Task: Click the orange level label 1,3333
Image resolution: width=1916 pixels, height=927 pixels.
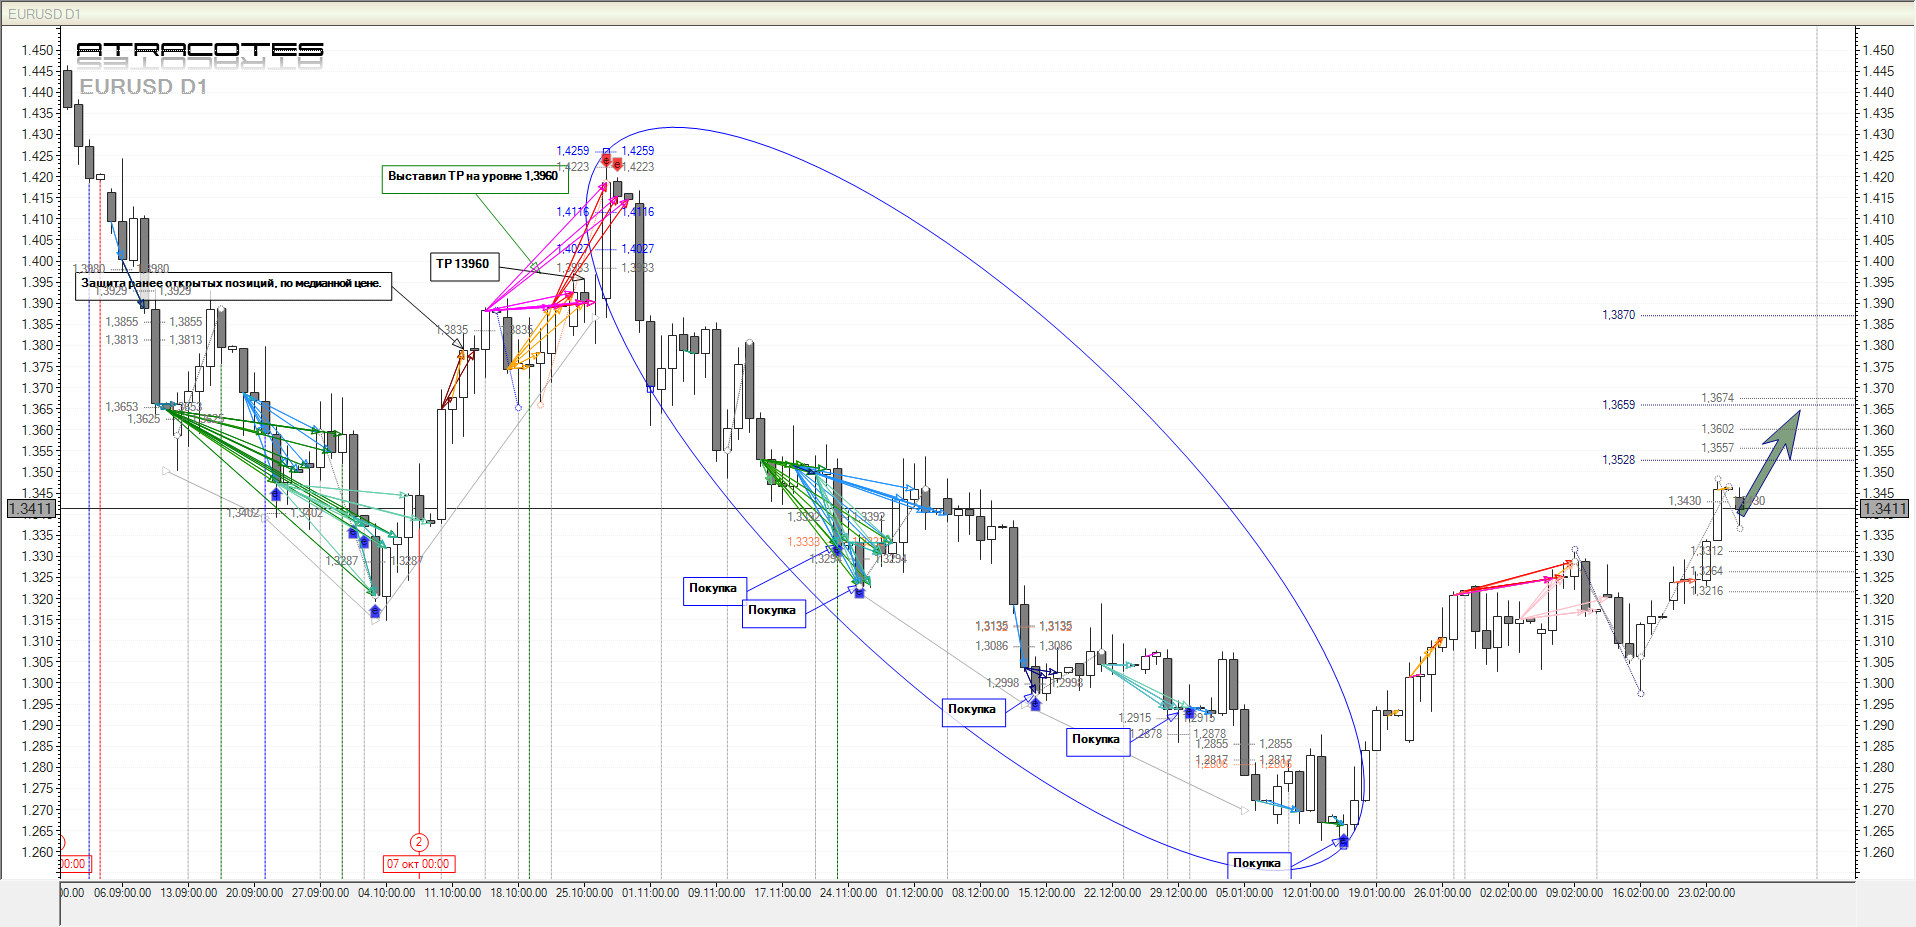Action: (x=803, y=542)
